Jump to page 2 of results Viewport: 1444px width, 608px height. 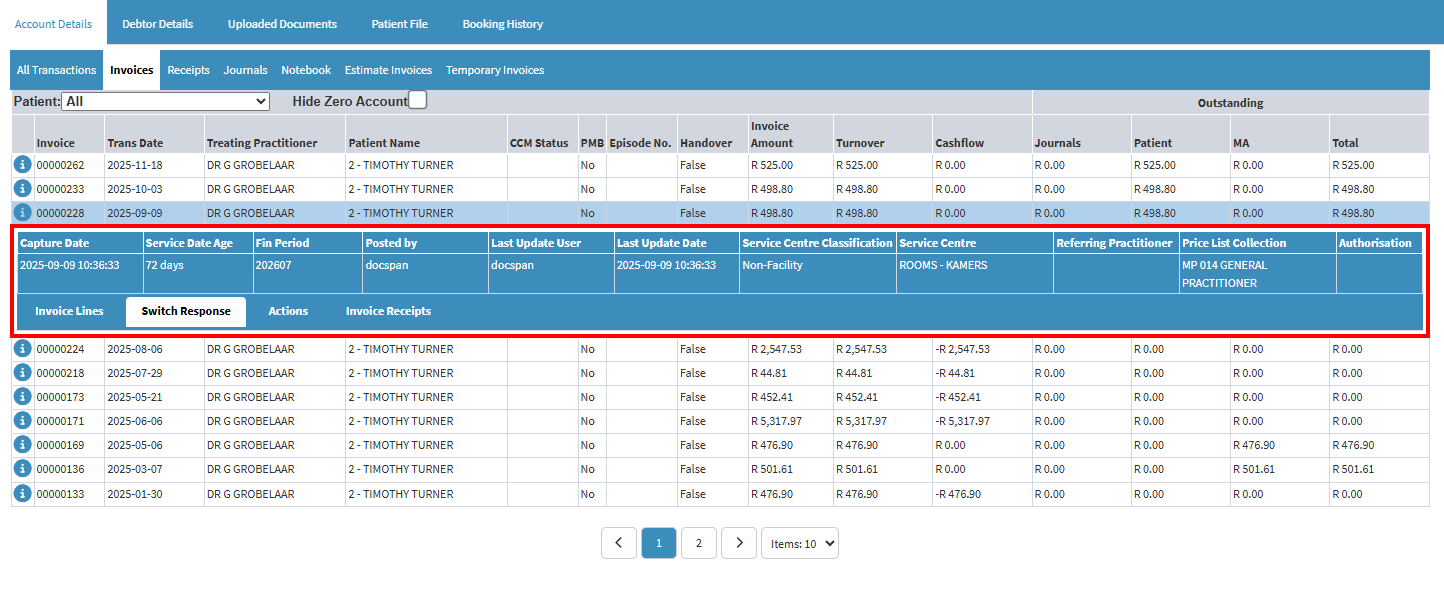click(x=698, y=543)
